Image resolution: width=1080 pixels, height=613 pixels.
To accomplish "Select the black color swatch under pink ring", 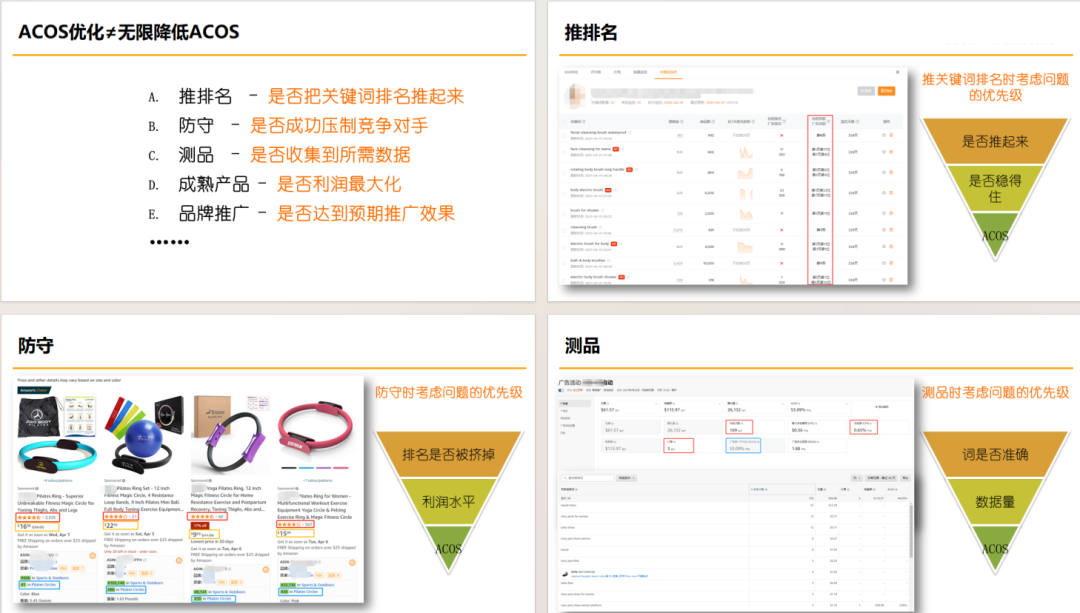I will tap(289, 468).
